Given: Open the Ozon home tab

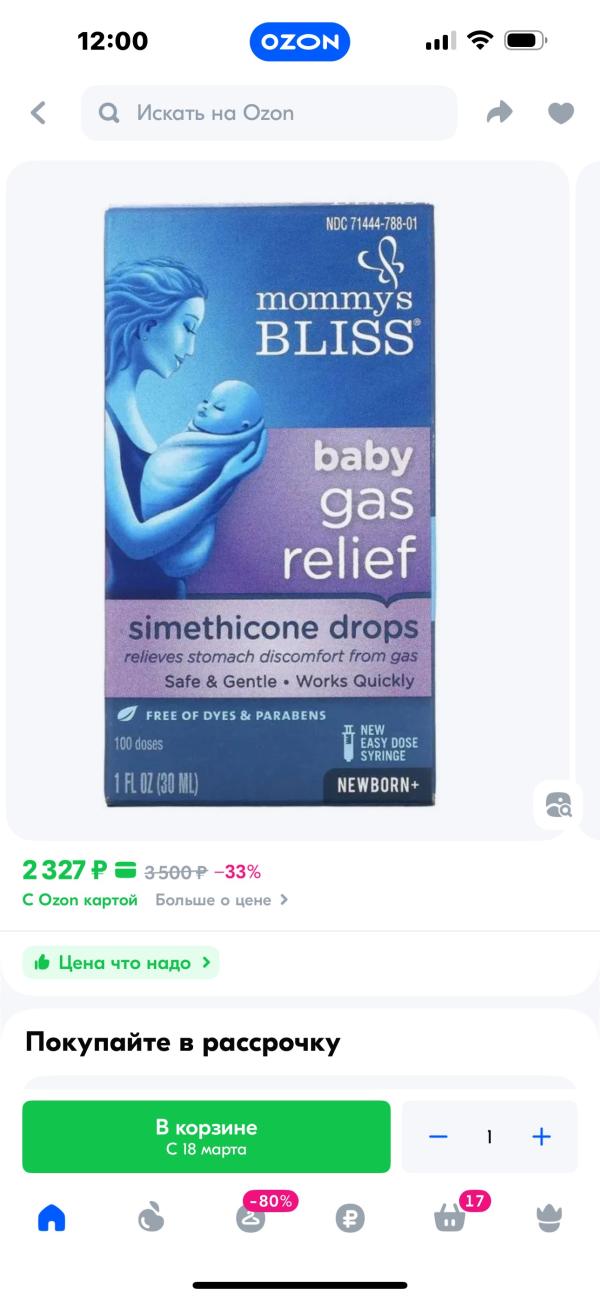Looking at the screenshot, I should coord(51,1217).
